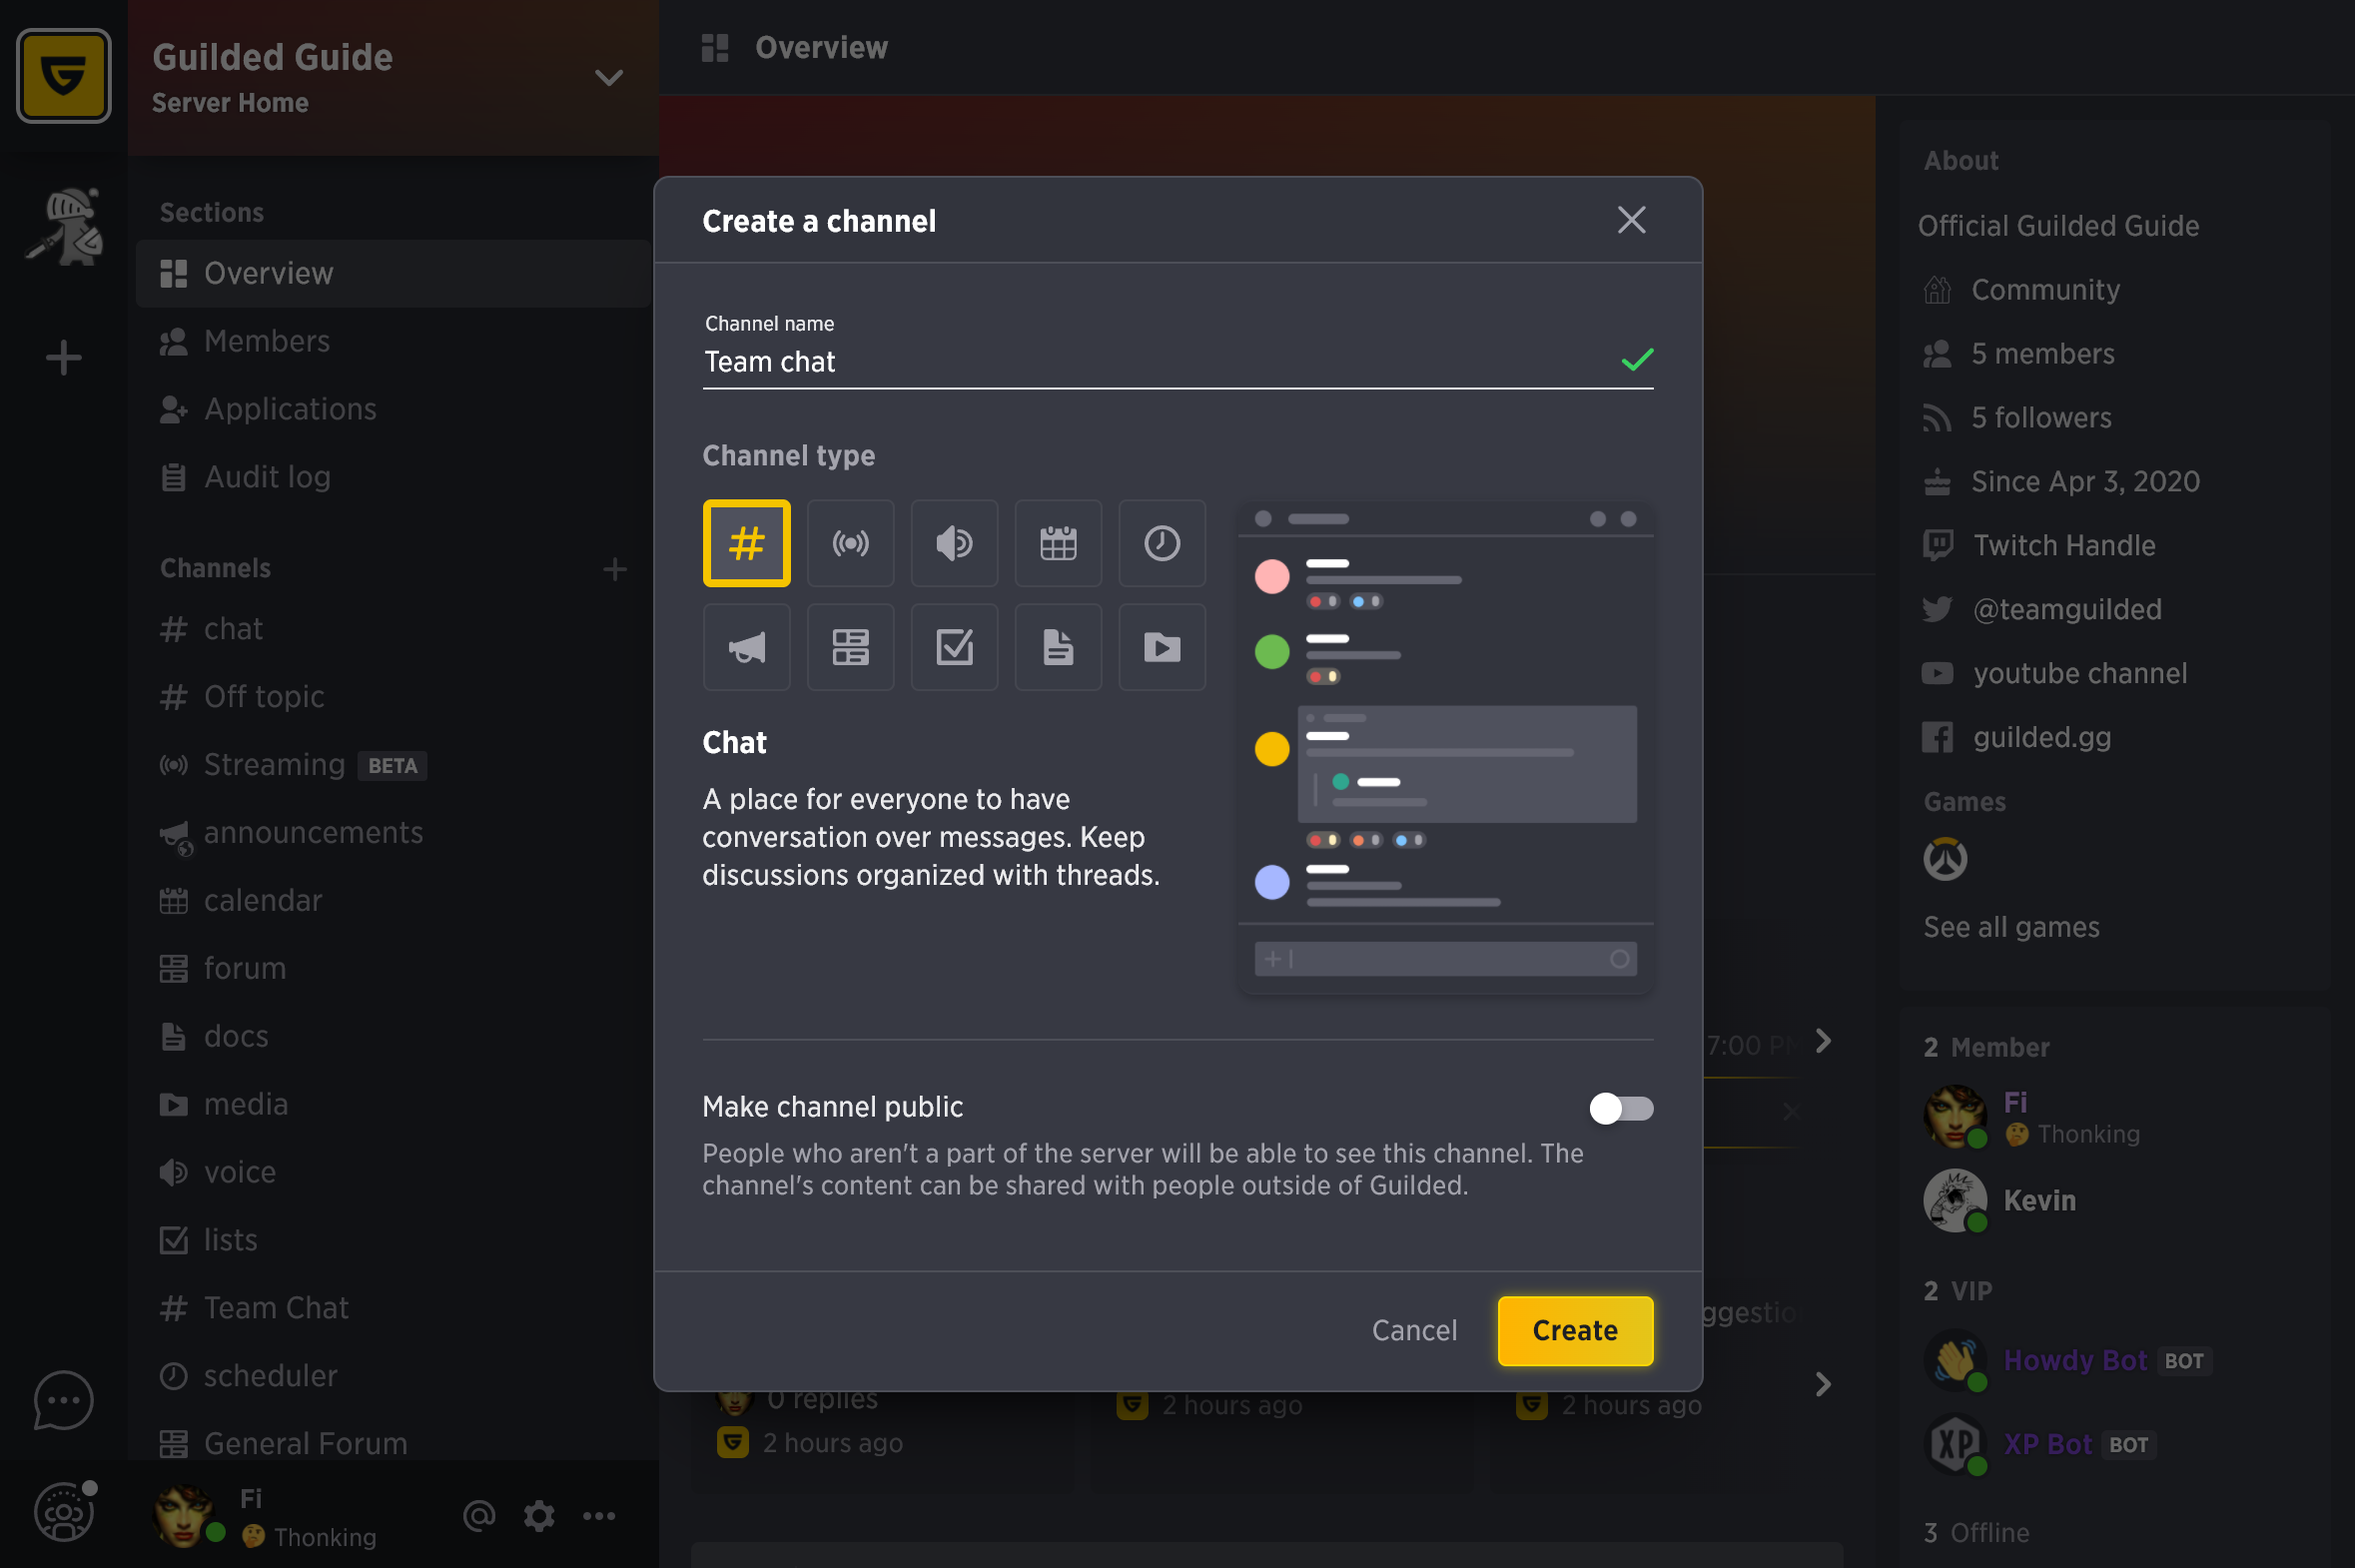This screenshot has height=1568, width=2355.
Task: Select the Media channel type icon
Action: pyautogui.click(x=1160, y=644)
